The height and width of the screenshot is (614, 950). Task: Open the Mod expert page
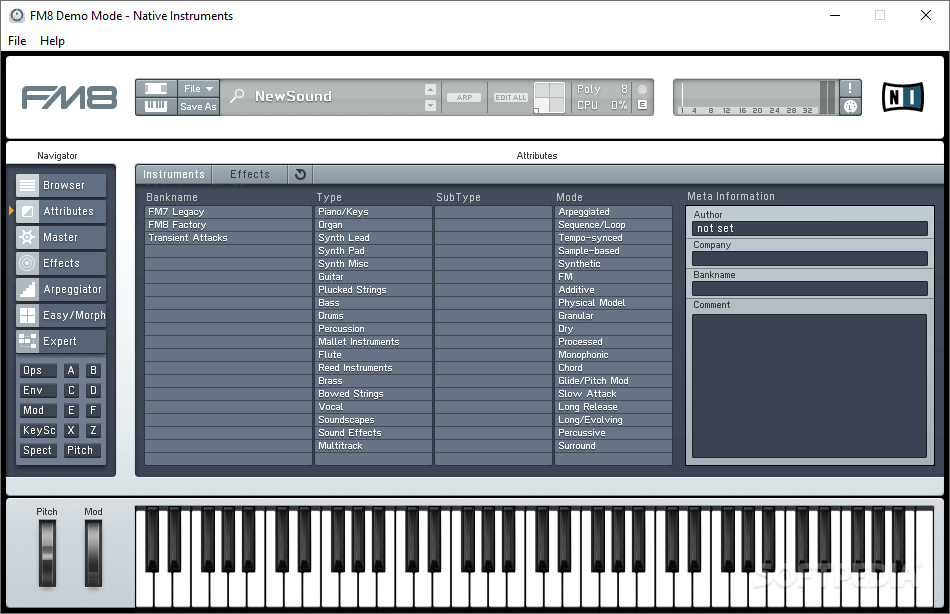(x=38, y=410)
